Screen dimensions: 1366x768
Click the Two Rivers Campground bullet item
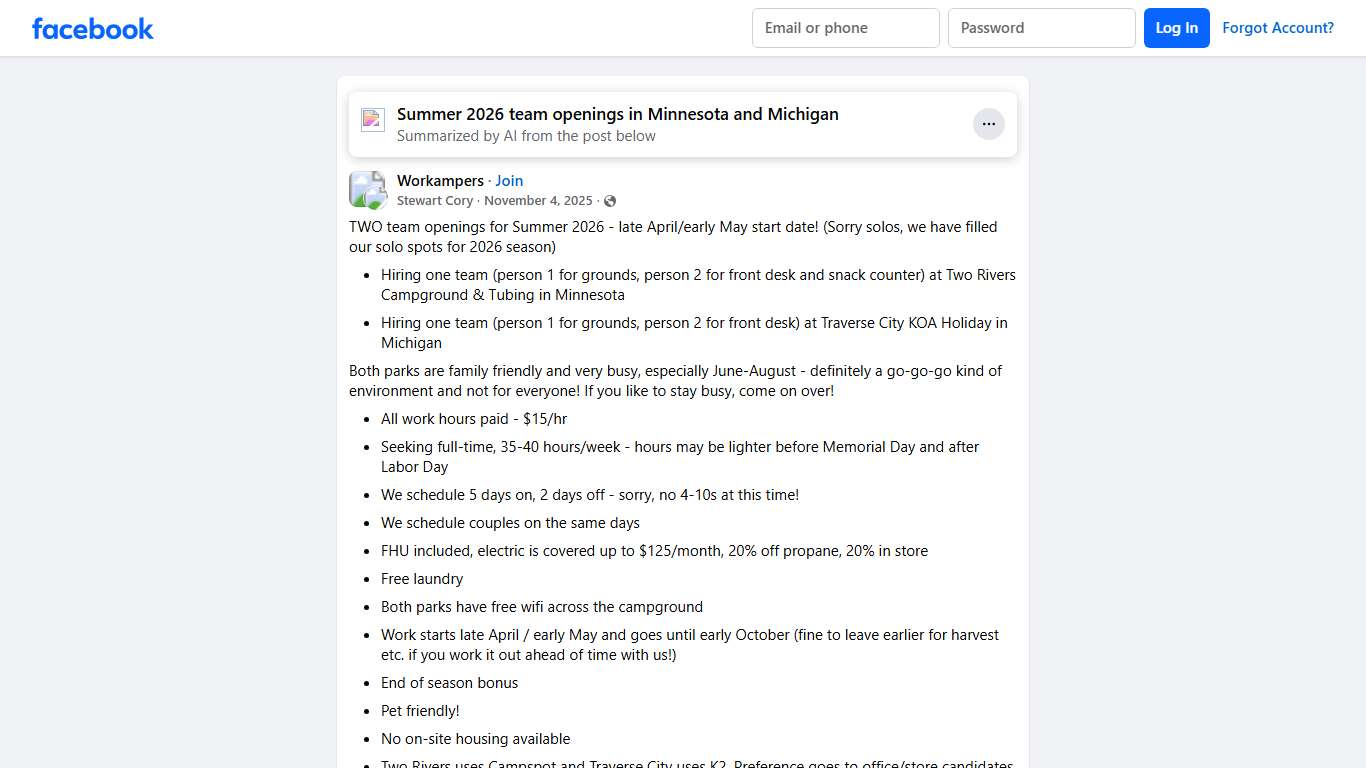[697, 285]
